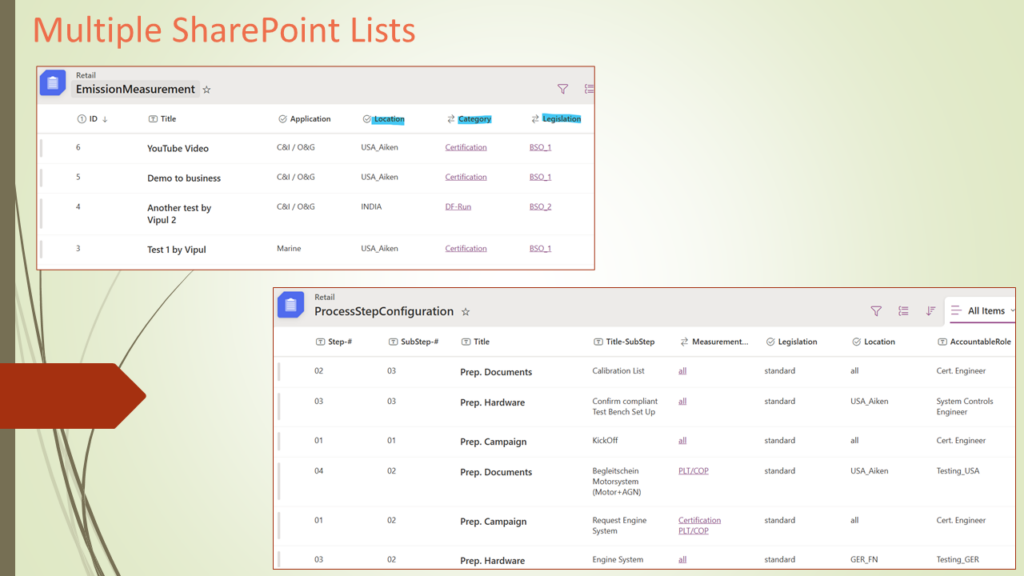Open the Certification link in Request Engine System row
This screenshot has height=576, width=1024.
click(699, 520)
